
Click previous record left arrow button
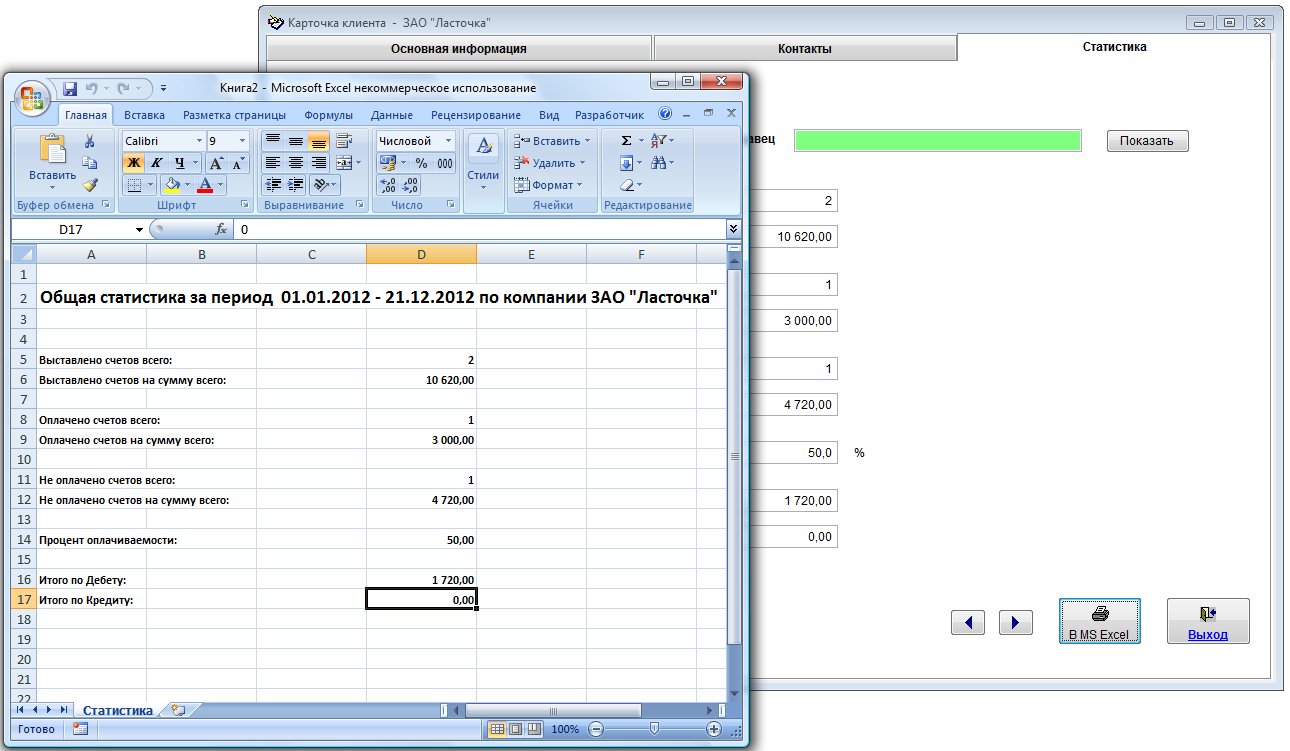[x=968, y=622]
